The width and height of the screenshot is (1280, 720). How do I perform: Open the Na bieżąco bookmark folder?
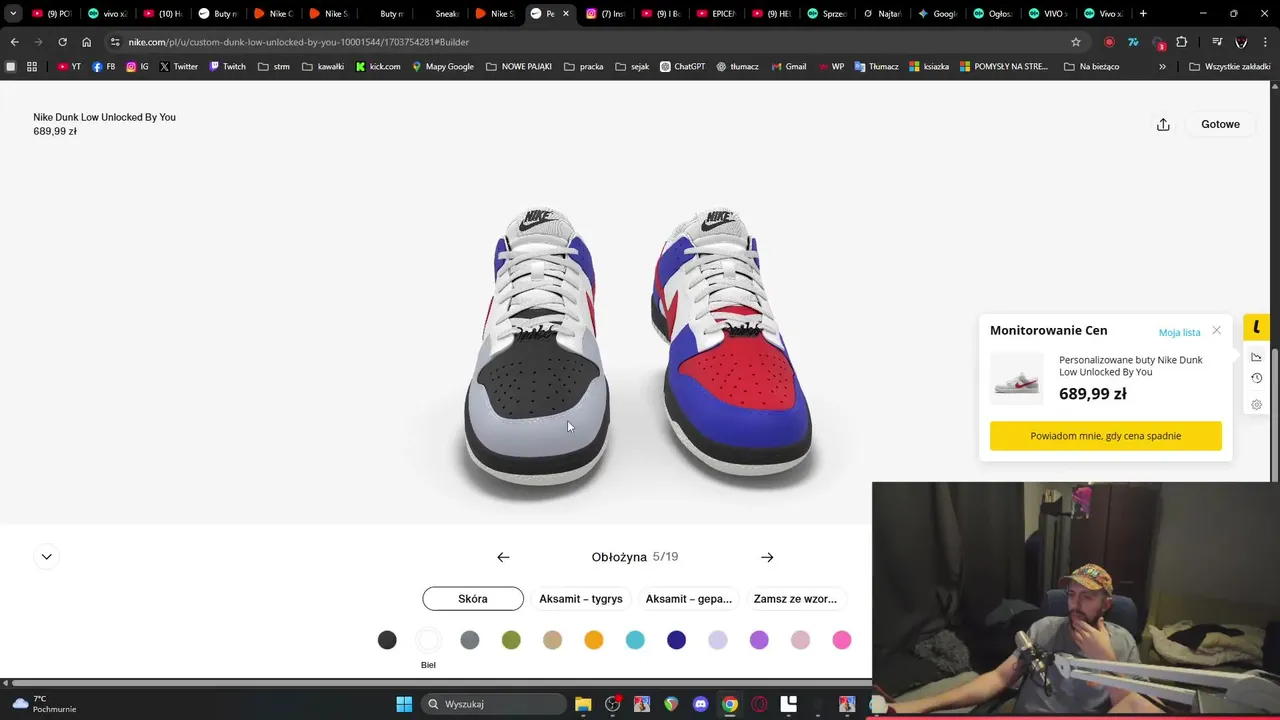pos(1092,67)
